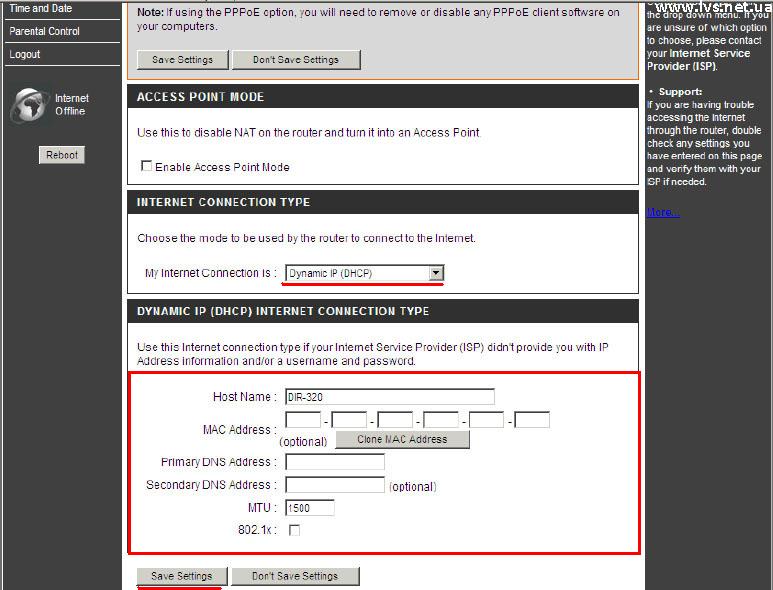
Task: Click the MTU input field
Action: (310, 508)
